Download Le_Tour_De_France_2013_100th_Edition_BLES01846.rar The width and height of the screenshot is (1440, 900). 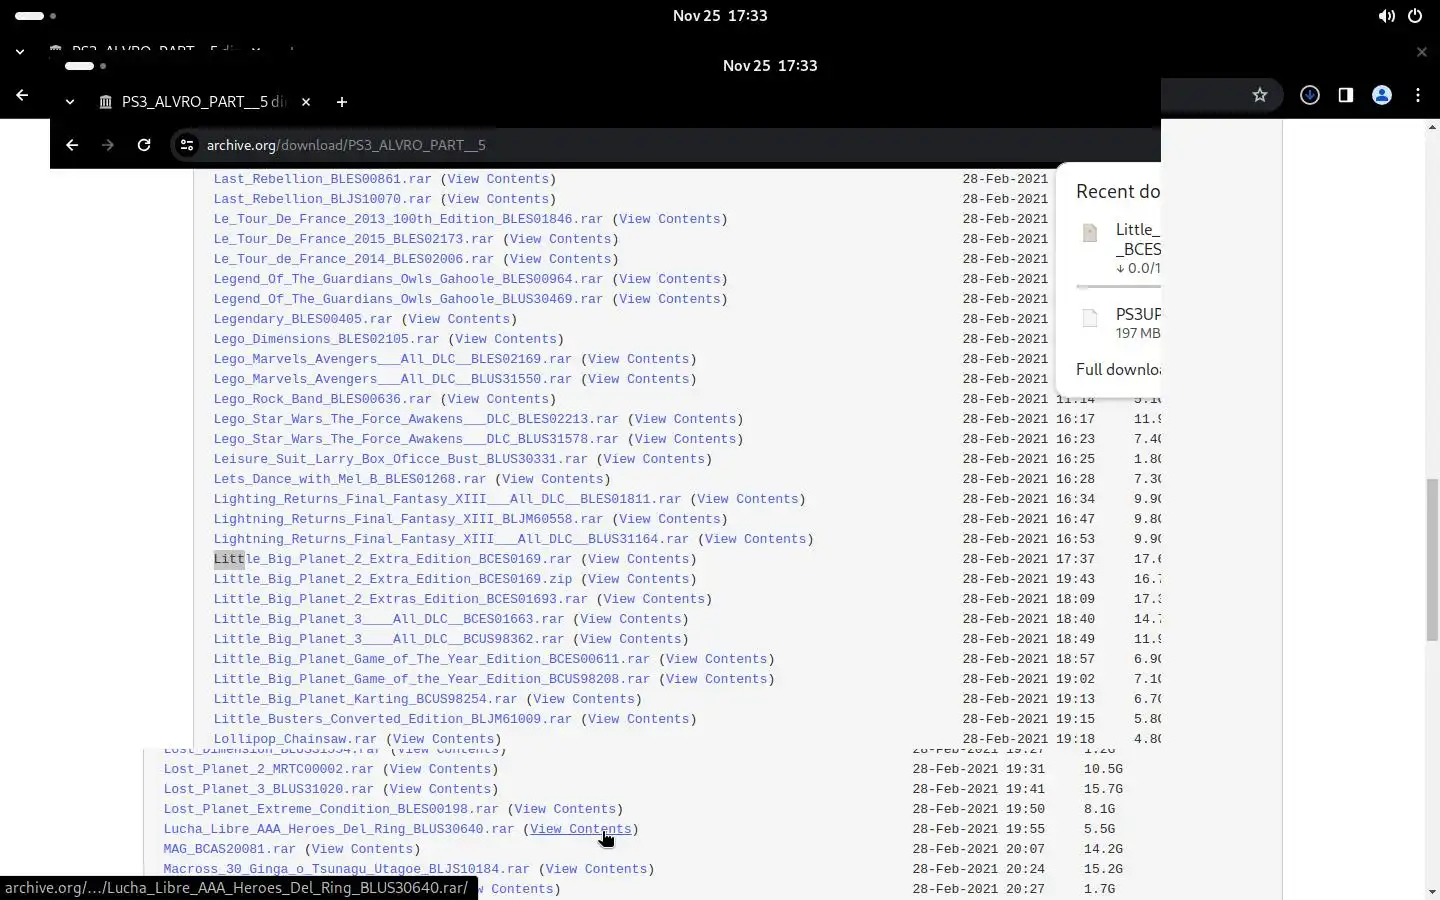408,219
